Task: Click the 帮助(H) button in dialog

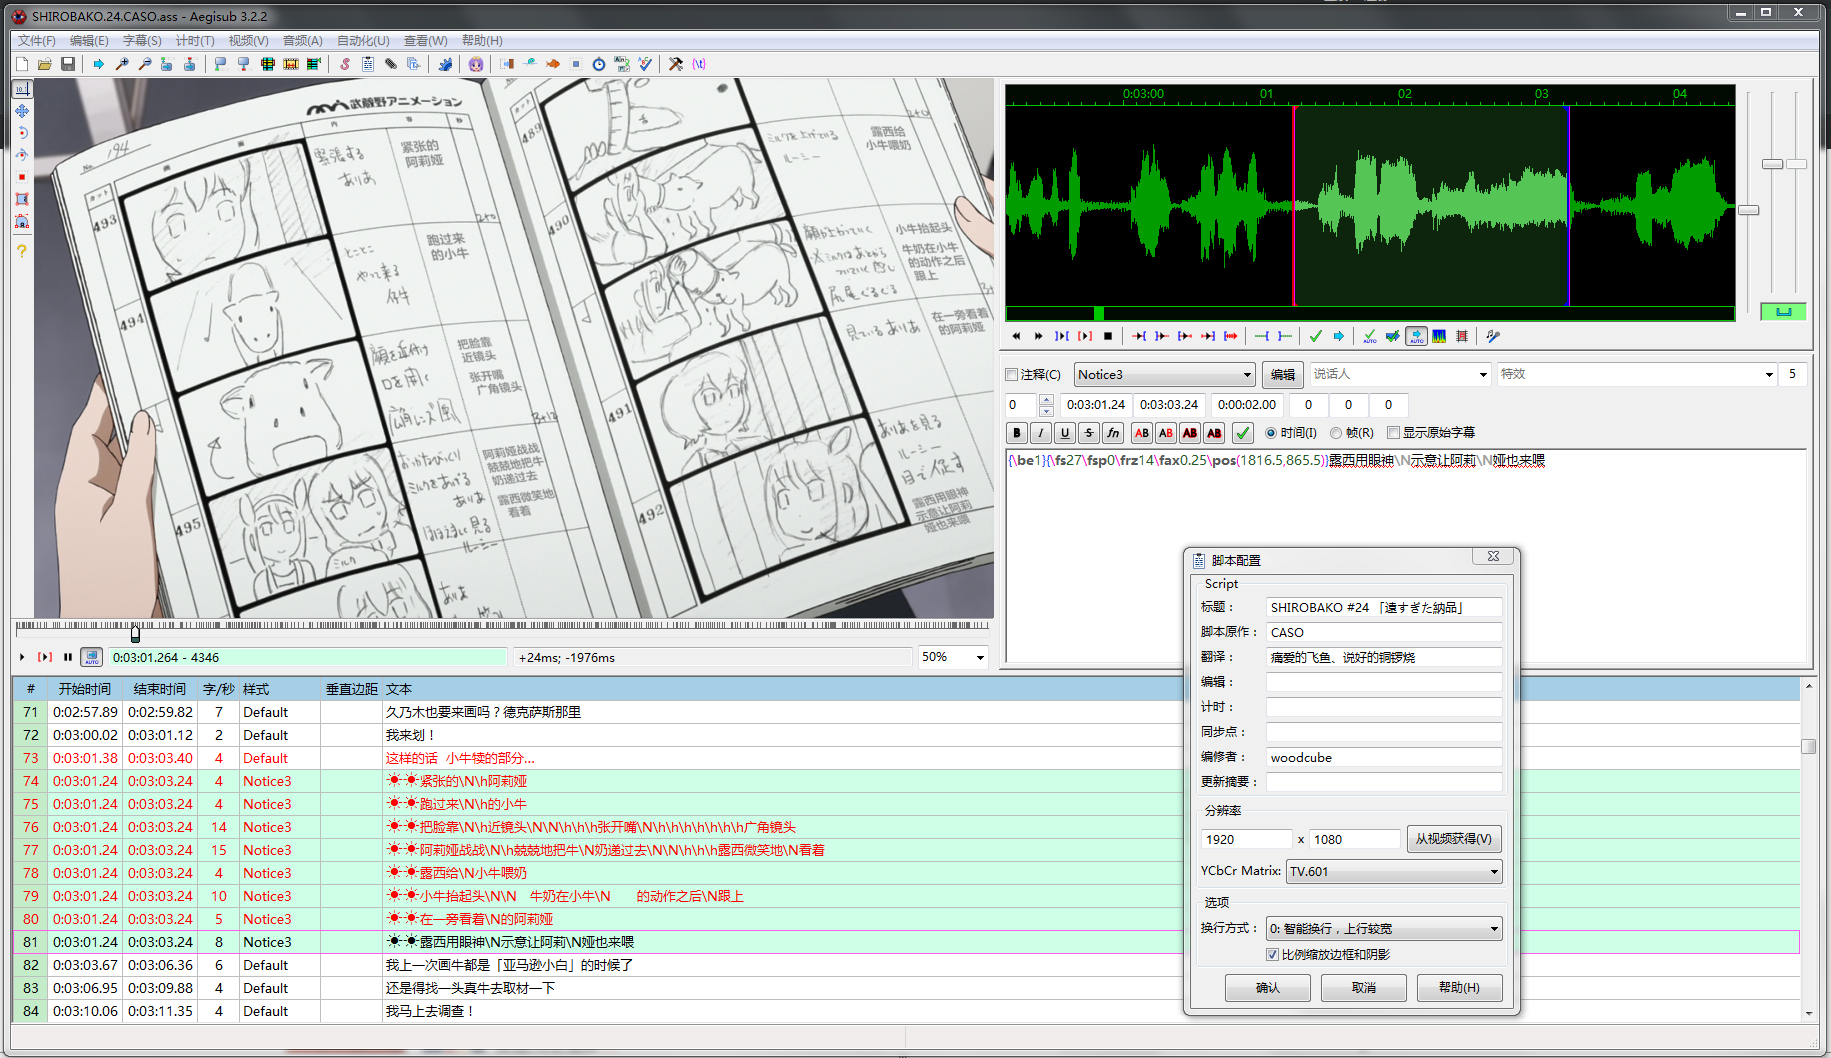Action: (1459, 987)
